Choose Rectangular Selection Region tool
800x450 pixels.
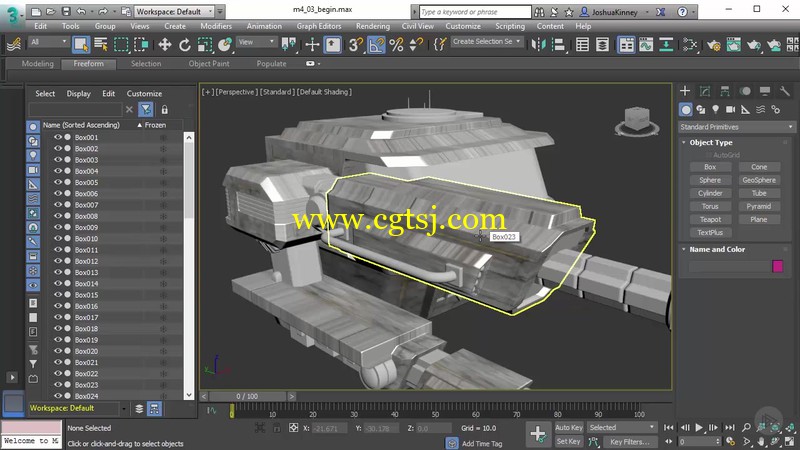pyautogui.click(x=121, y=45)
